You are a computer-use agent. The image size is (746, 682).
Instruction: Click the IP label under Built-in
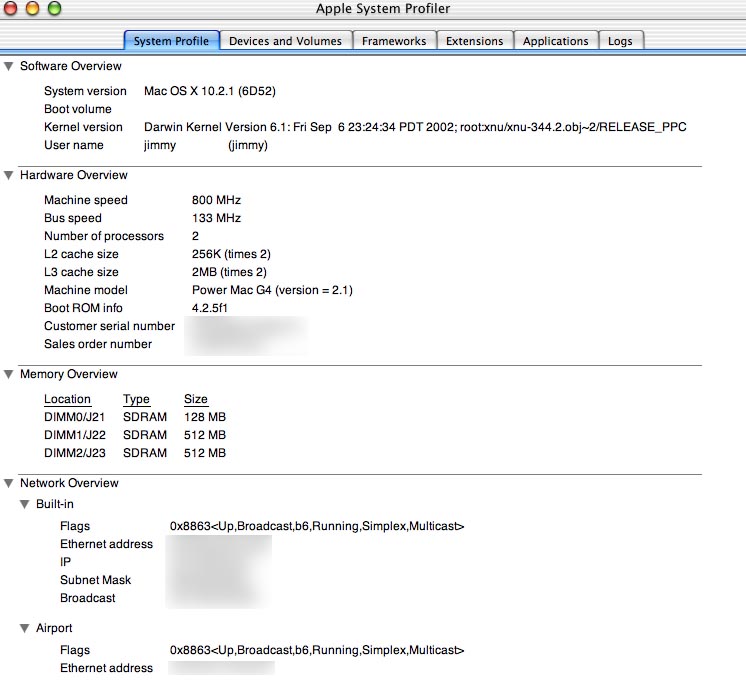(x=66, y=562)
